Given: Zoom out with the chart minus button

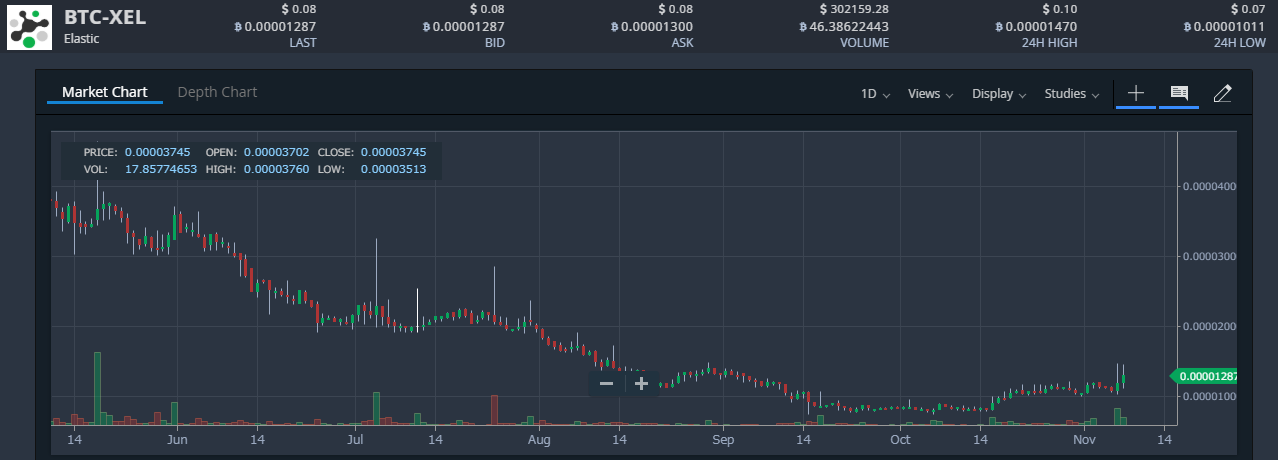Looking at the screenshot, I should tap(606, 383).
